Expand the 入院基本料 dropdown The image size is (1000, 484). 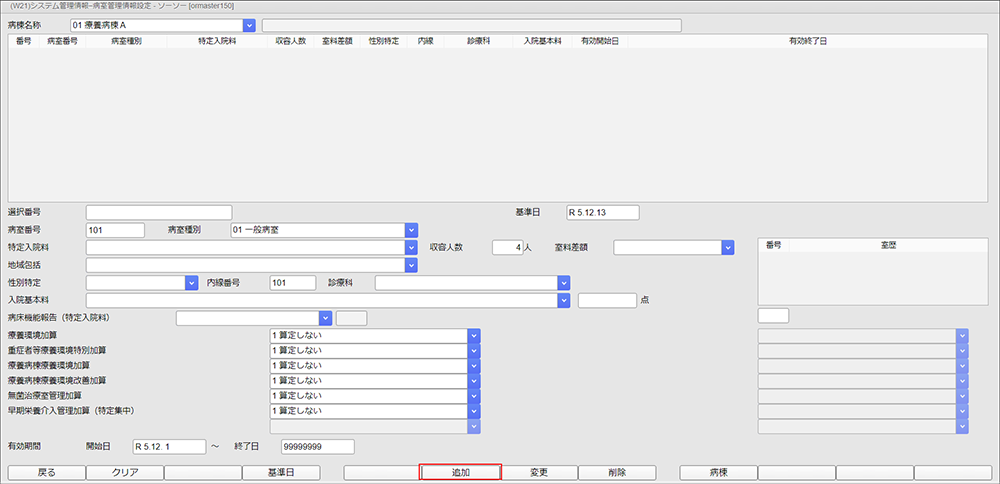coord(564,300)
